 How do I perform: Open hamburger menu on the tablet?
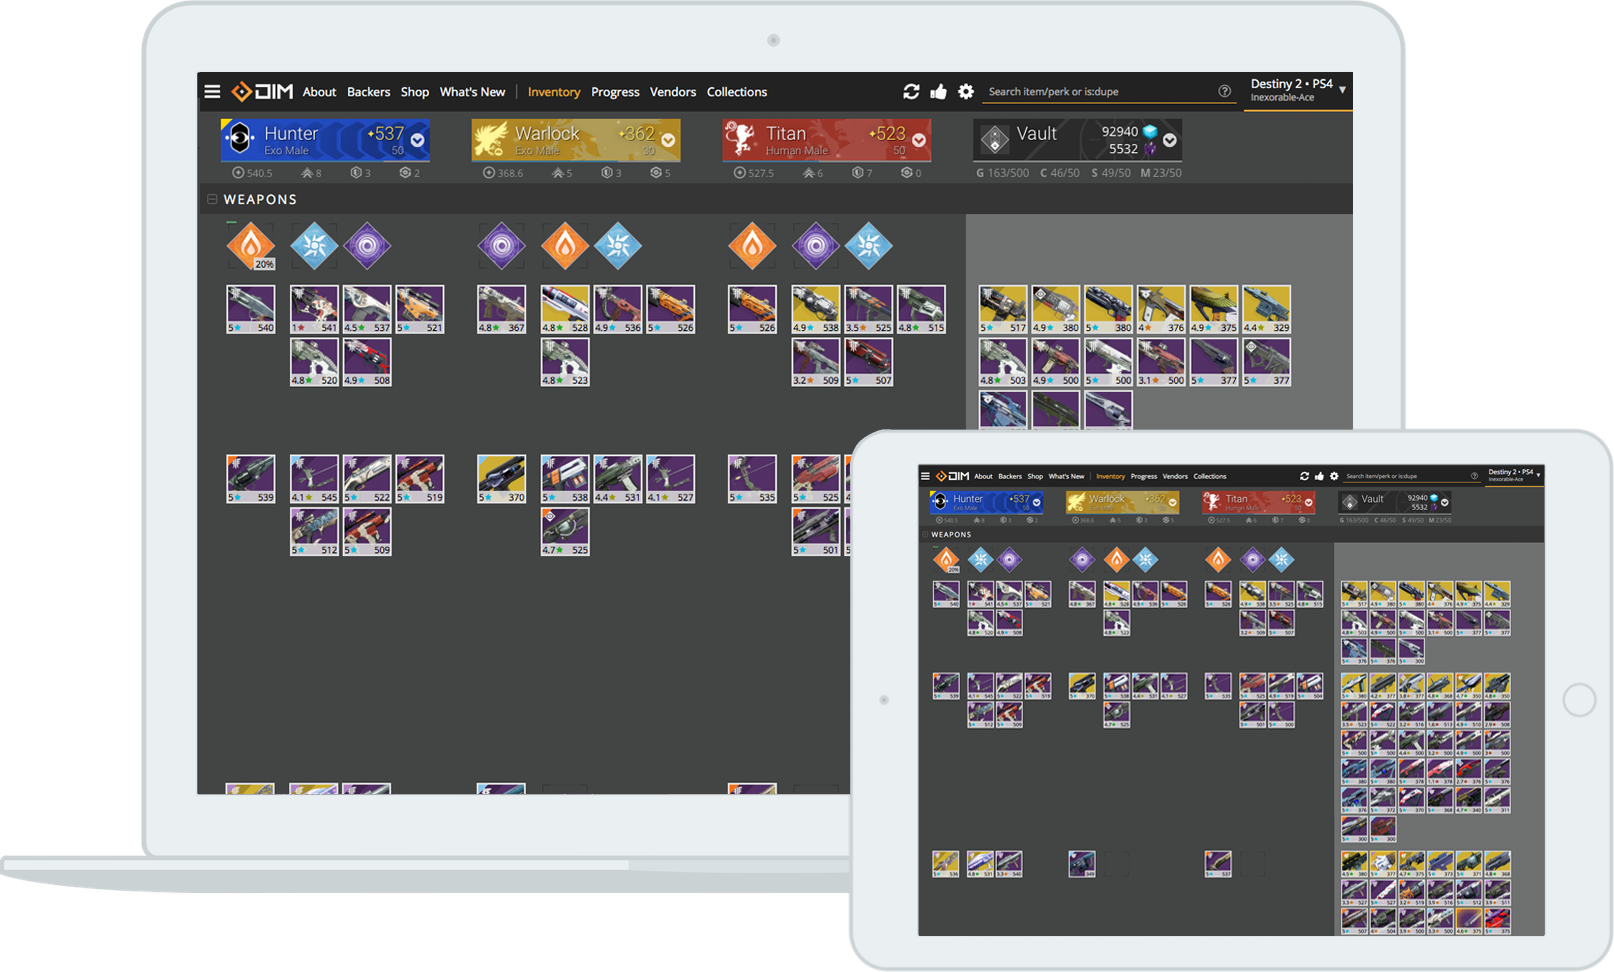[x=926, y=476]
